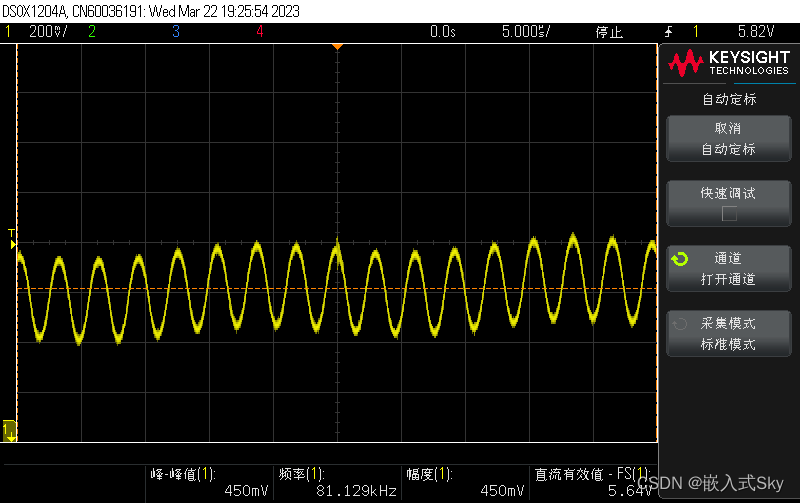Click the yellow T trigger level marker
Screen dimensions: 800x503
[12, 239]
